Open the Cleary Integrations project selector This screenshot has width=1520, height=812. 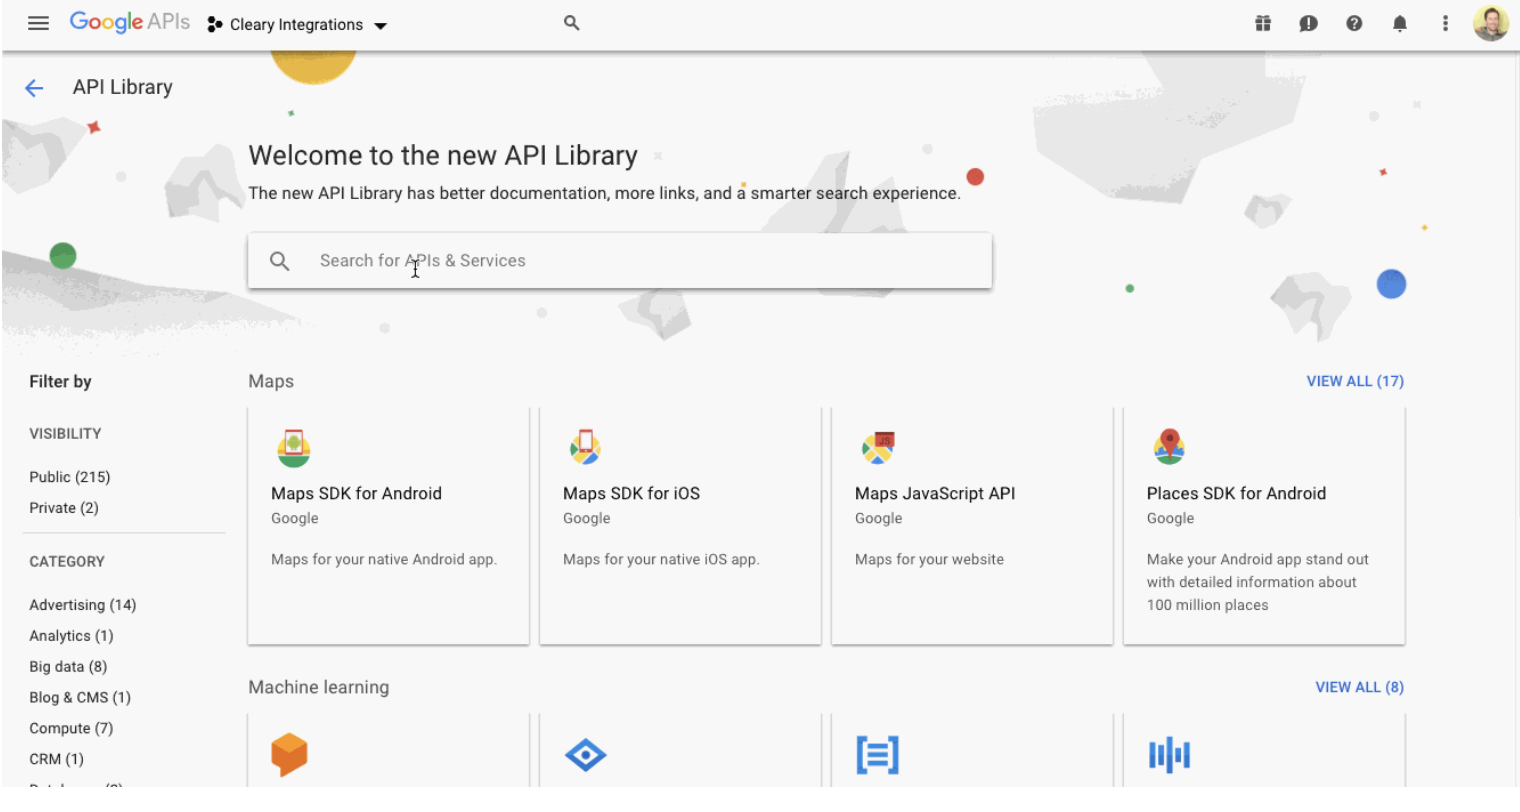coord(297,25)
